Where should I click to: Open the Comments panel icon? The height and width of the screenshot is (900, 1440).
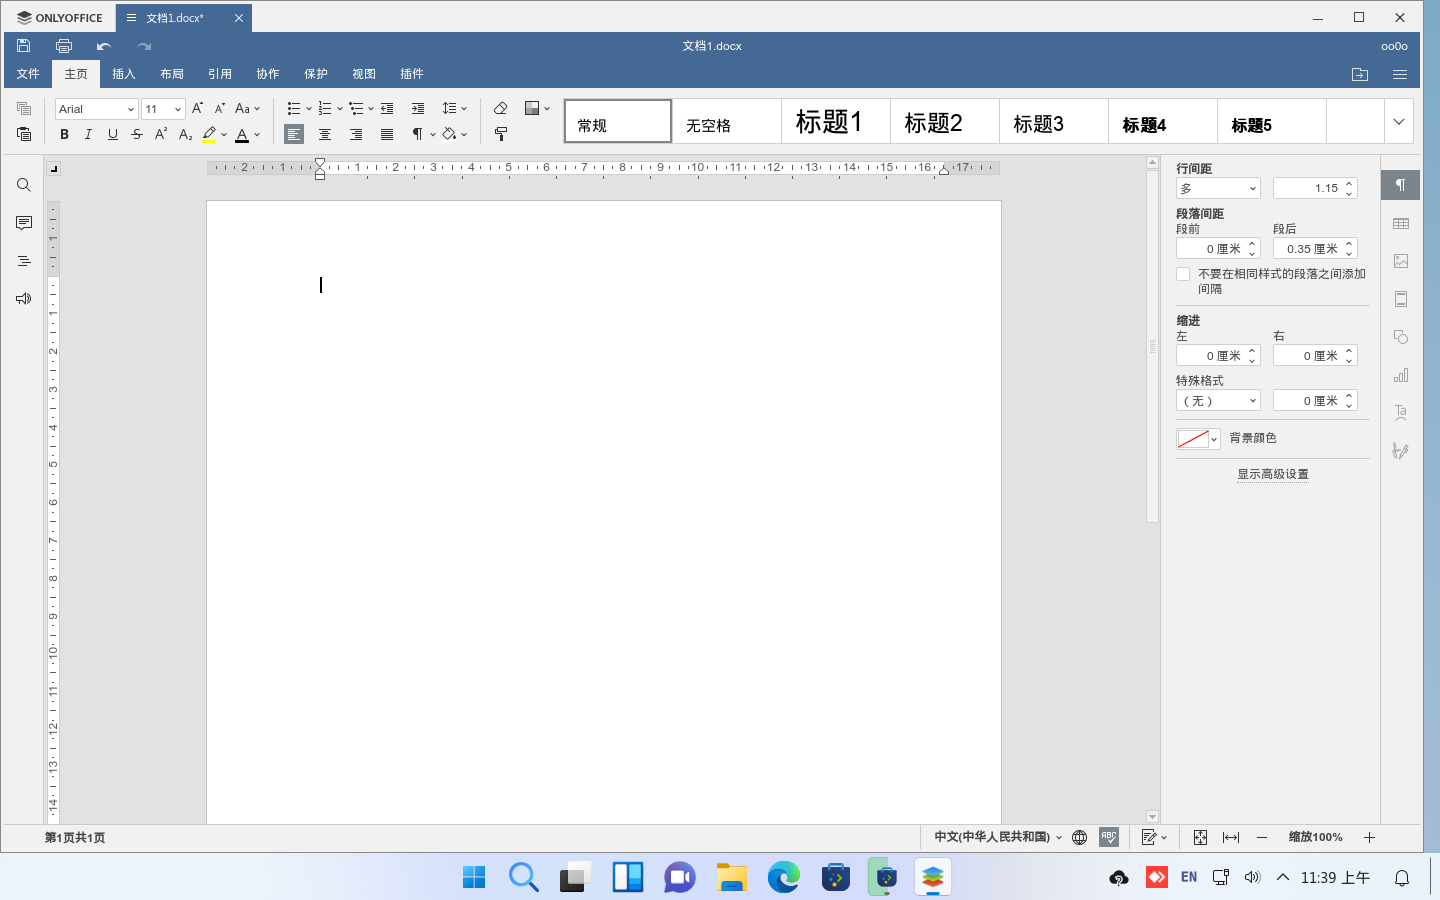(x=22, y=222)
